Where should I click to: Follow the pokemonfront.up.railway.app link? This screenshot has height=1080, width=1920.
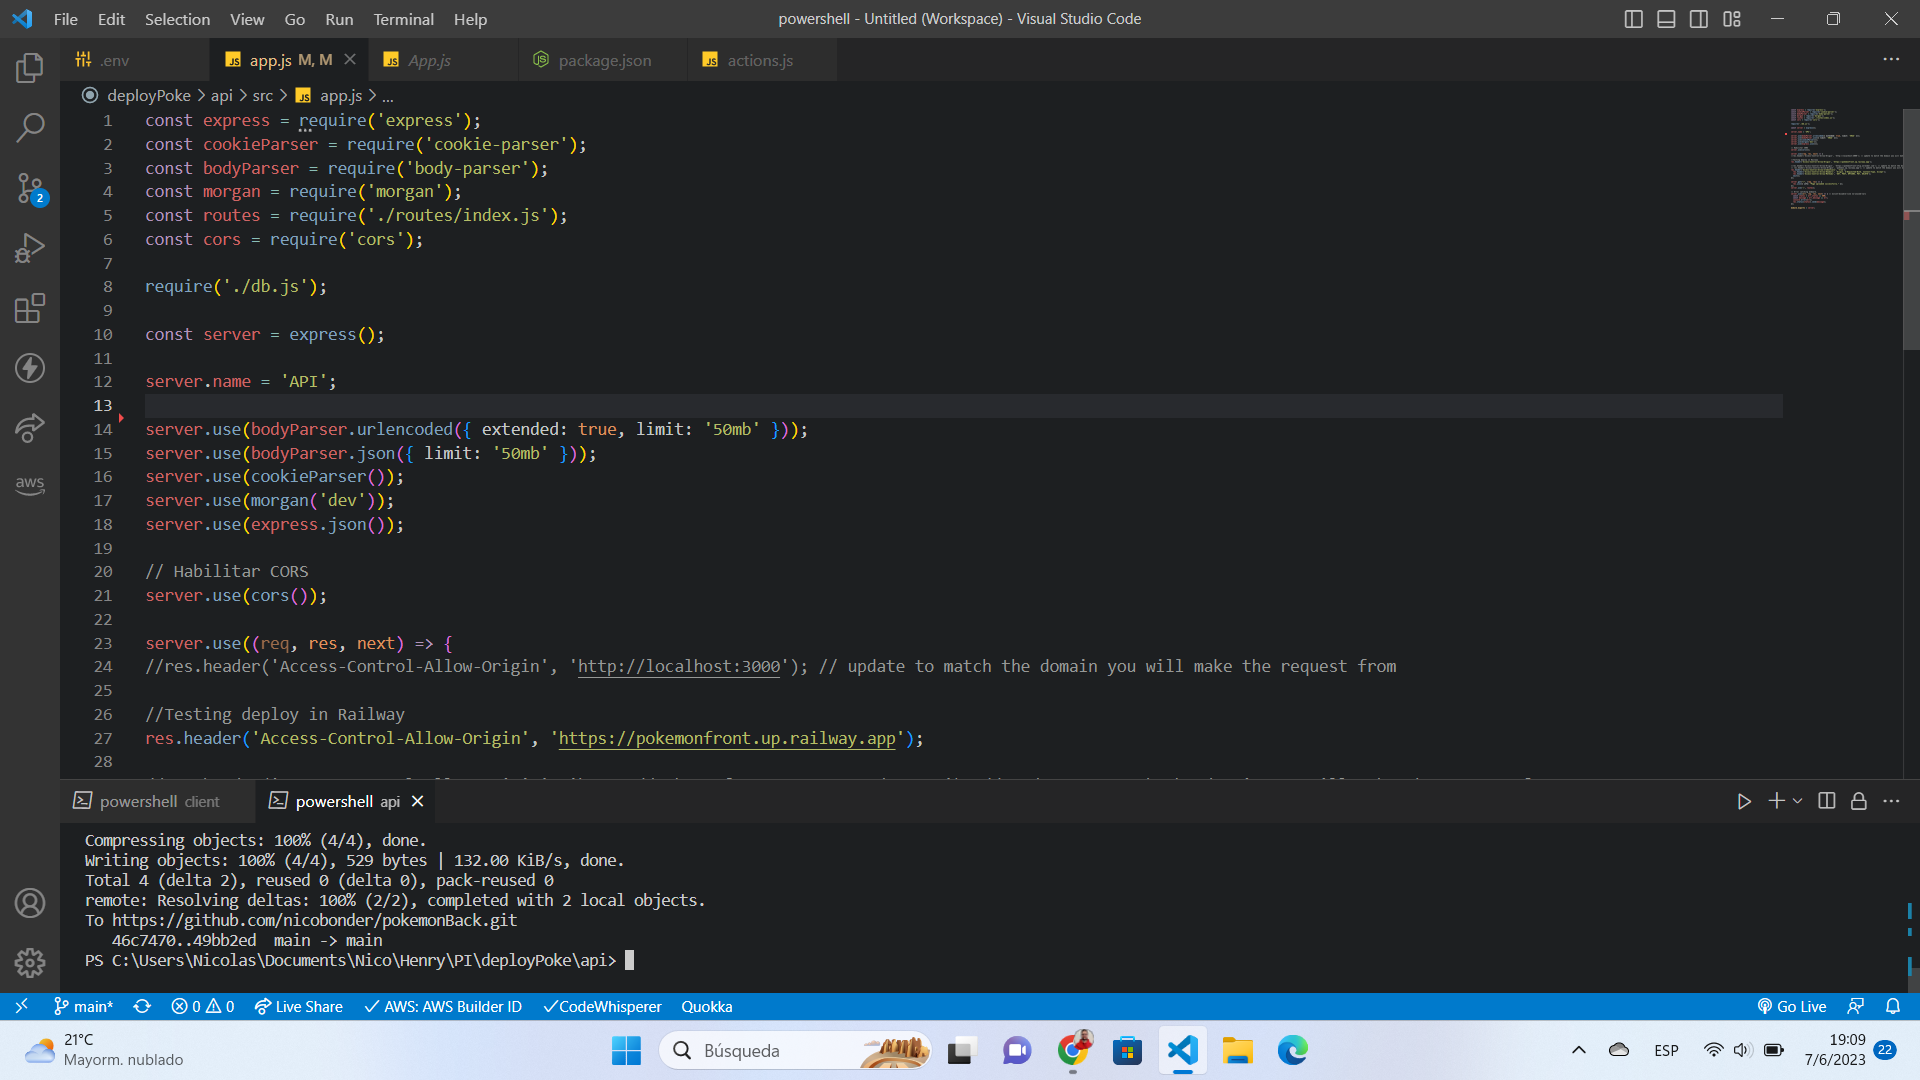[727, 738]
